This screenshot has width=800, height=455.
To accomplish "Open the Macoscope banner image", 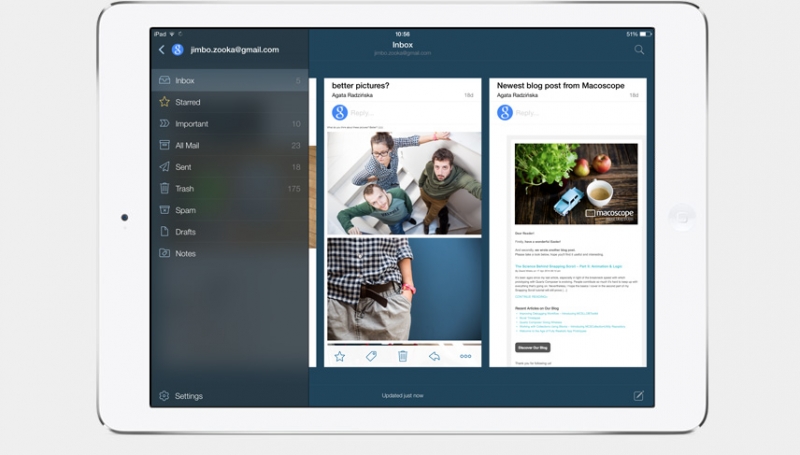I will point(576,184).
